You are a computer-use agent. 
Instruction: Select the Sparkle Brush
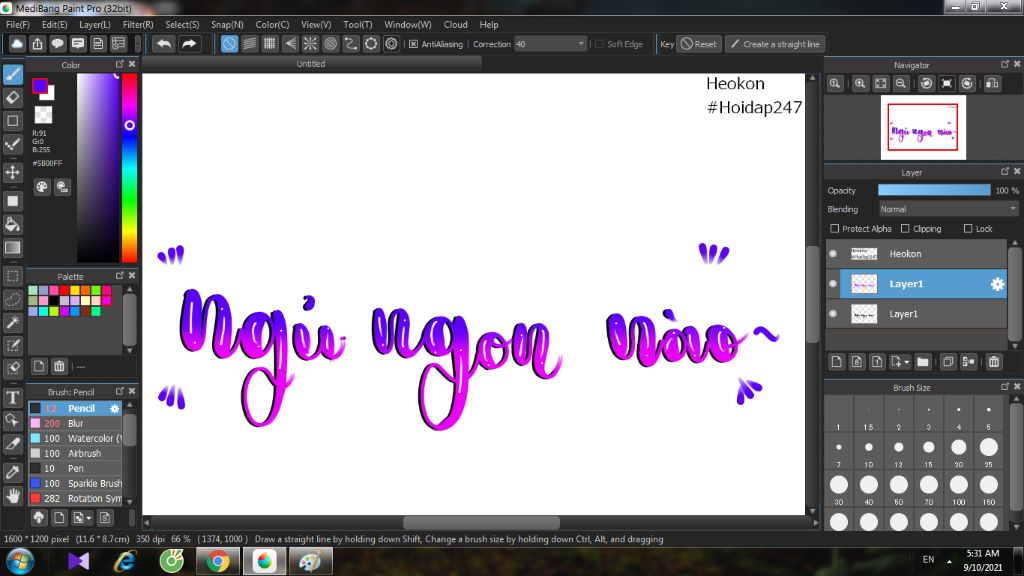(75, 483)
